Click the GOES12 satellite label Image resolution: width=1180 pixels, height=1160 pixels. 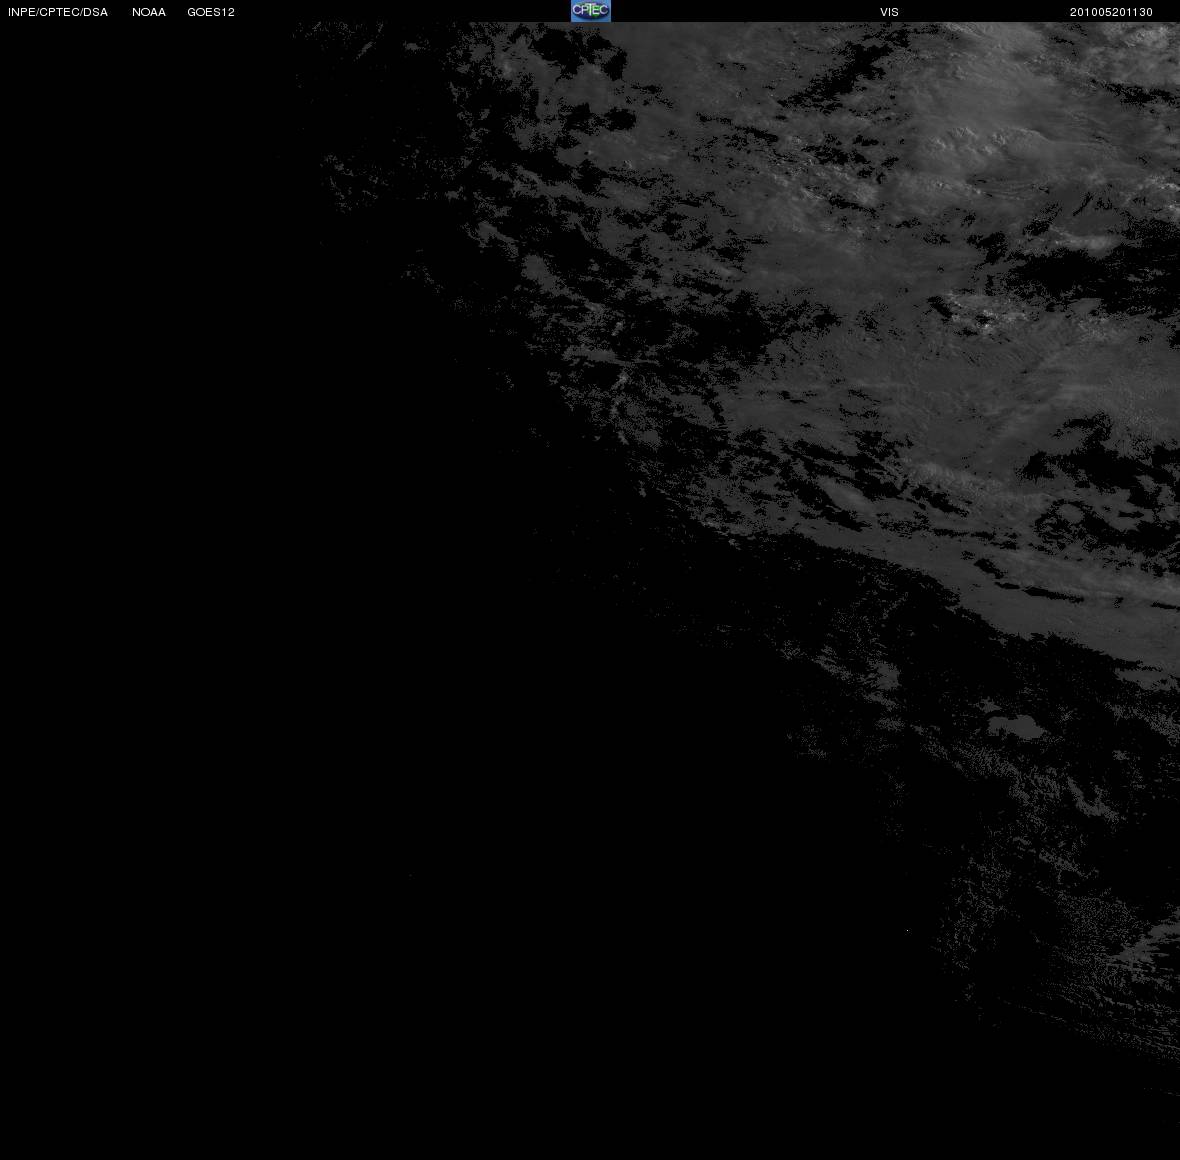coord(211,12)
